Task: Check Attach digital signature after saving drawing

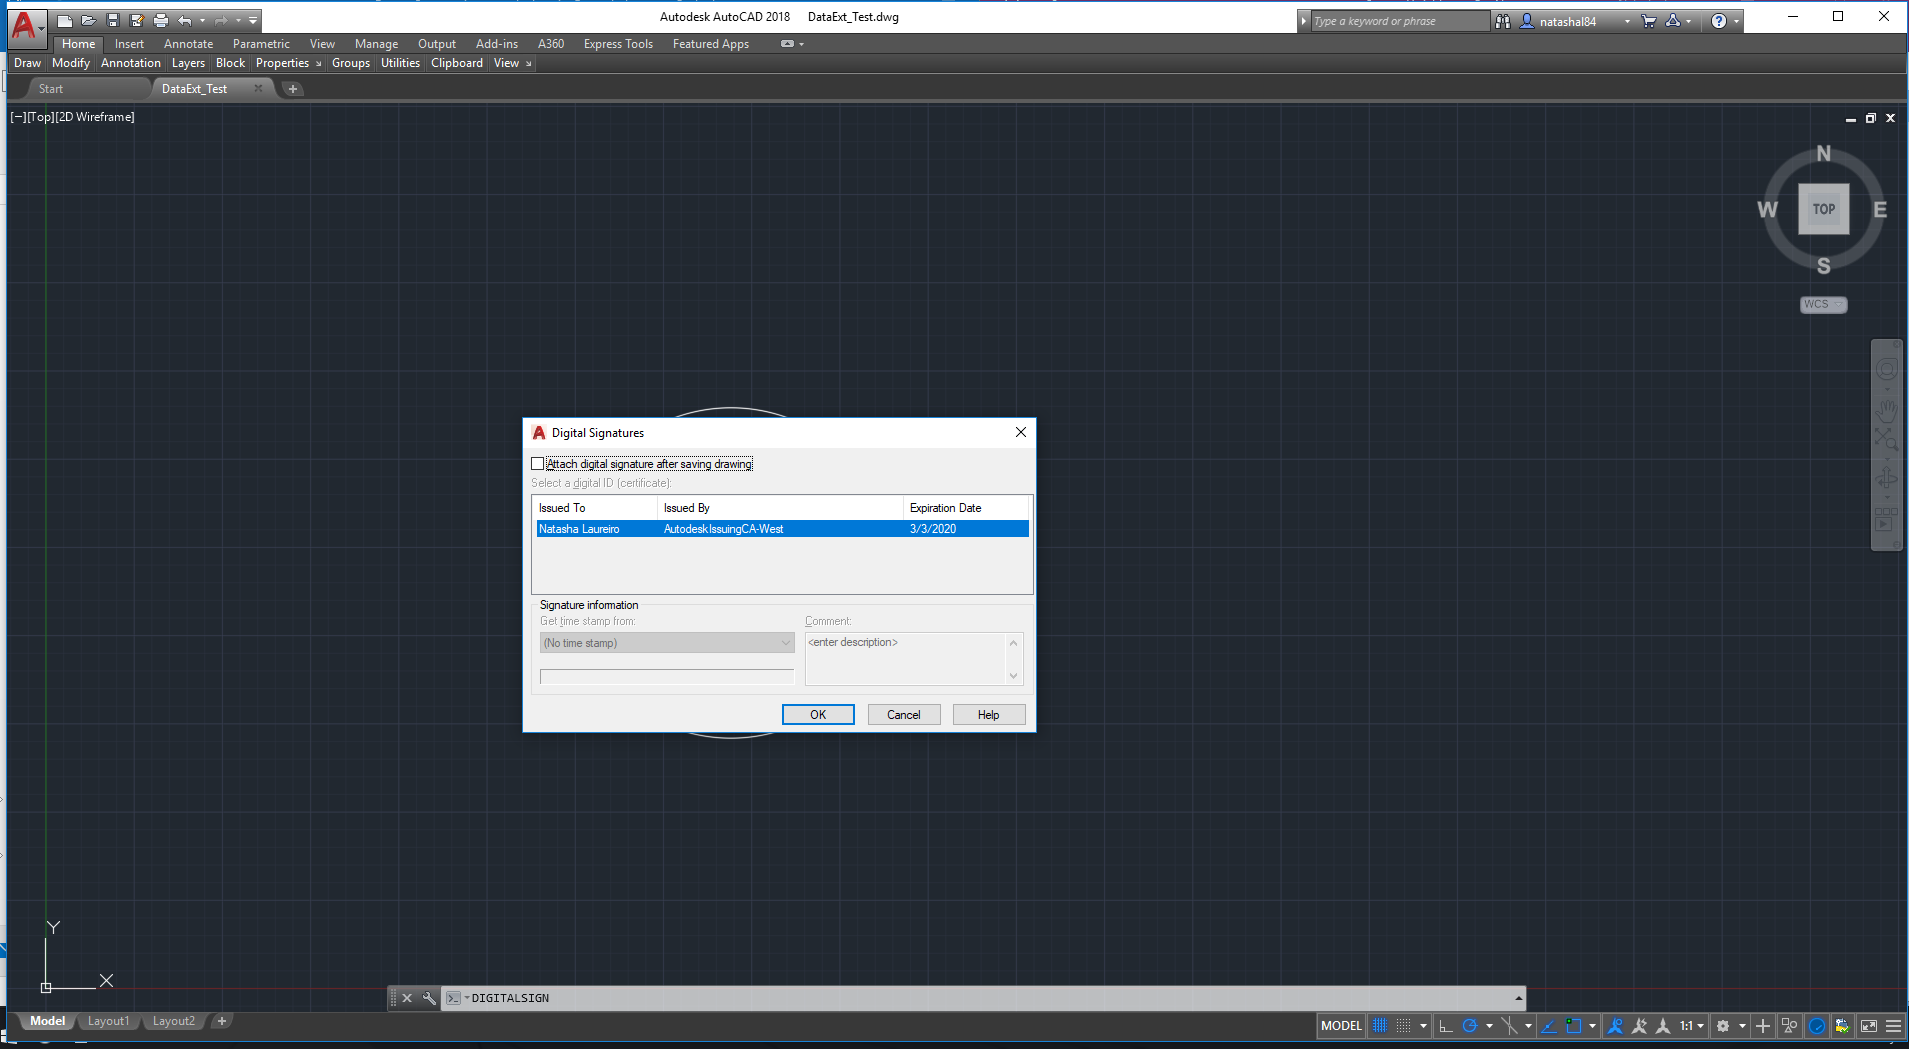Action: pyautogui.click(x=538, y=464)
